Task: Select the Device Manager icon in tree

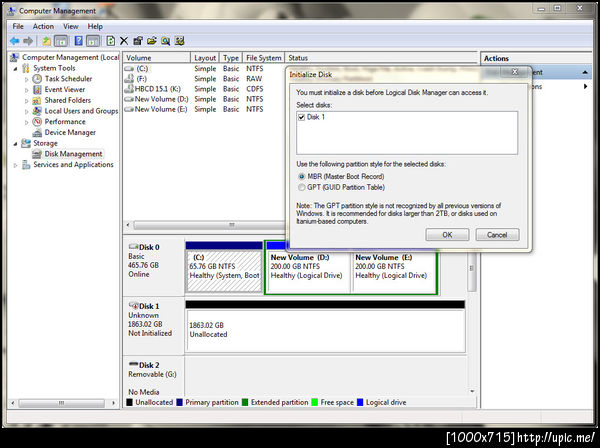Action: click(37, 133)
